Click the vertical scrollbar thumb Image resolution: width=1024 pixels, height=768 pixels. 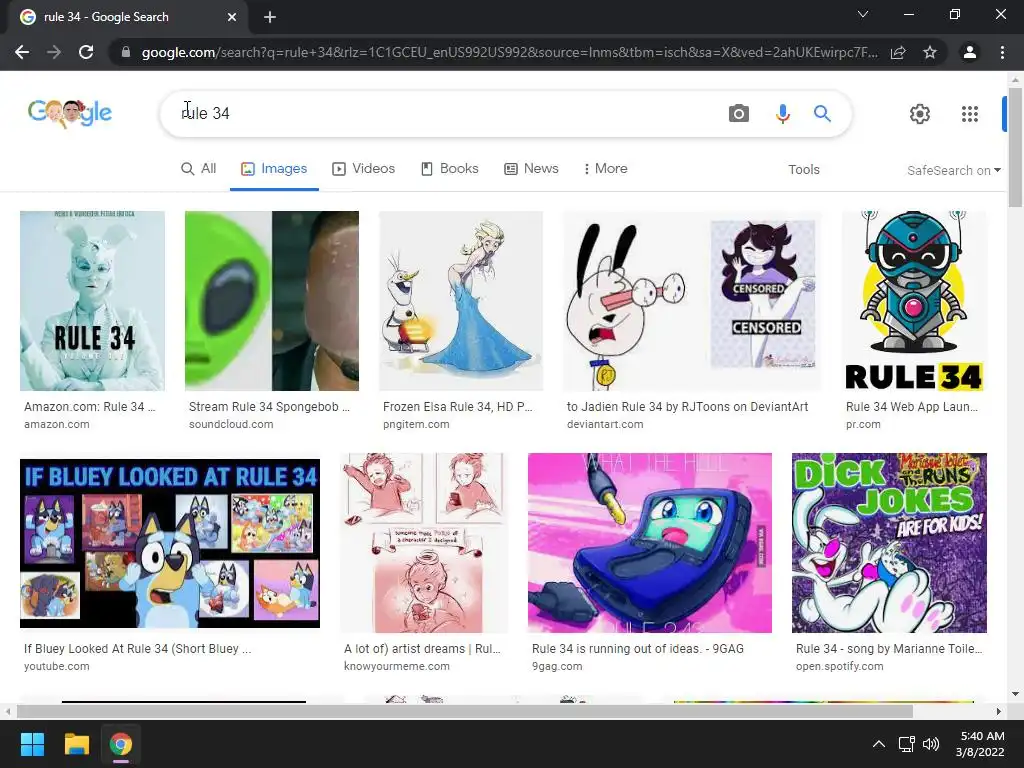(1015, 147)
